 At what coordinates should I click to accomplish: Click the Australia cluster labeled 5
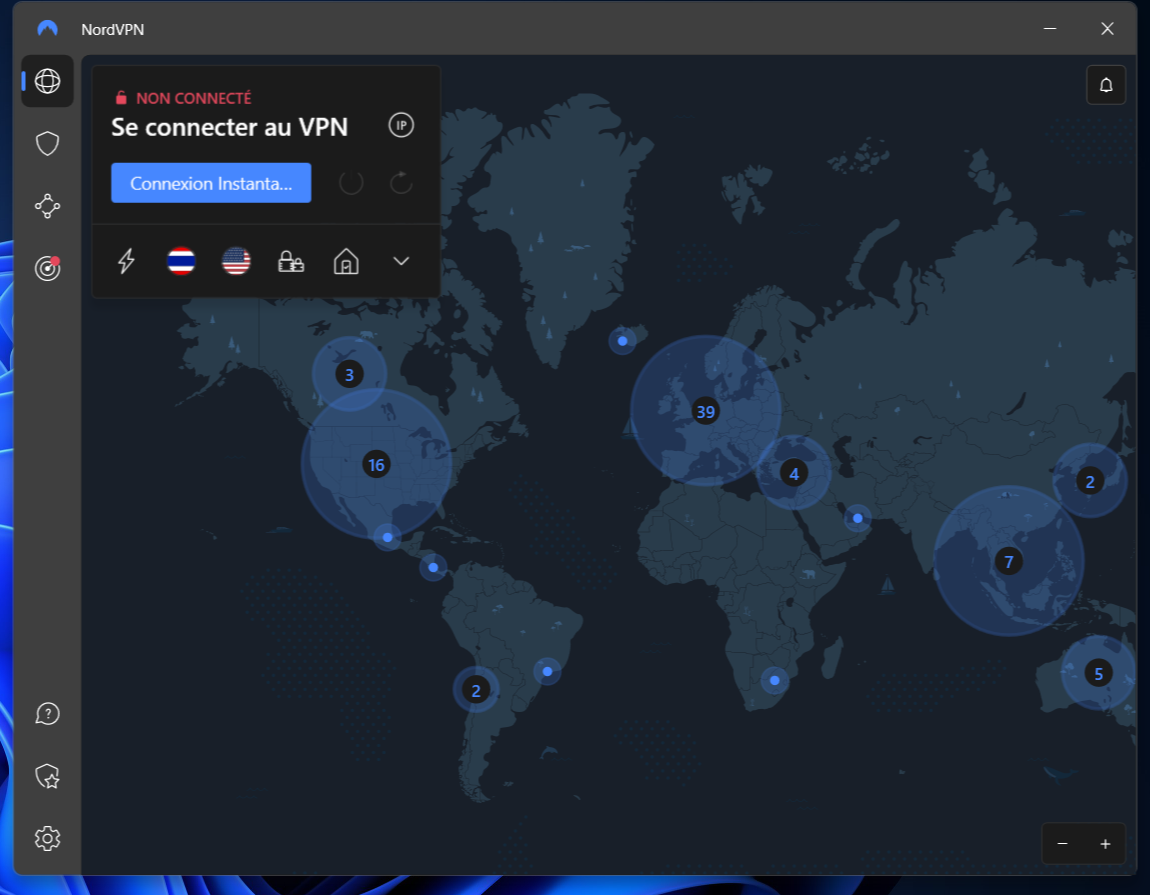1099,673
